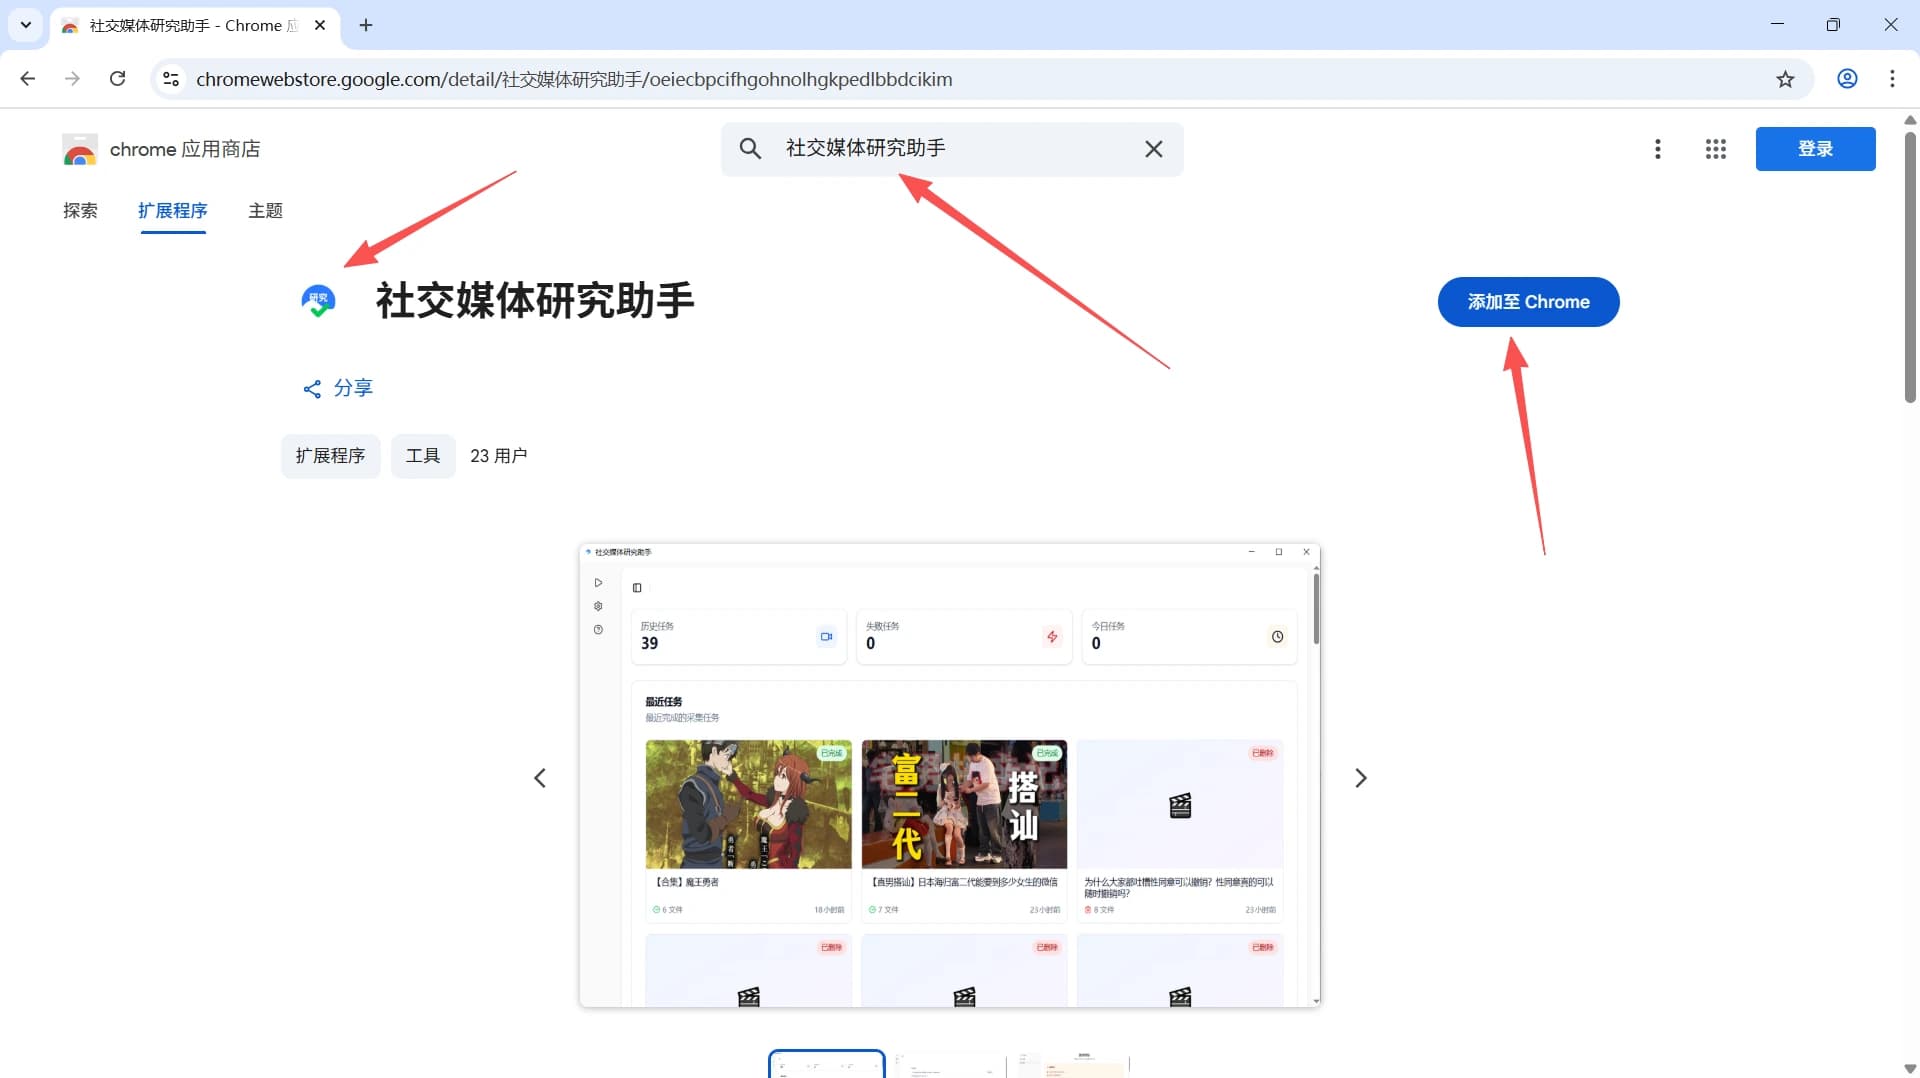This screenshot has width=1920, height=1078.
Task: View site information in address bar
Action: point(171,79)
